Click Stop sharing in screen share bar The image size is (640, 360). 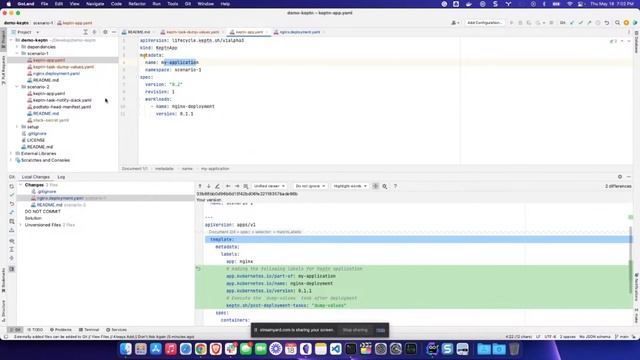click(x=355, y=330)
